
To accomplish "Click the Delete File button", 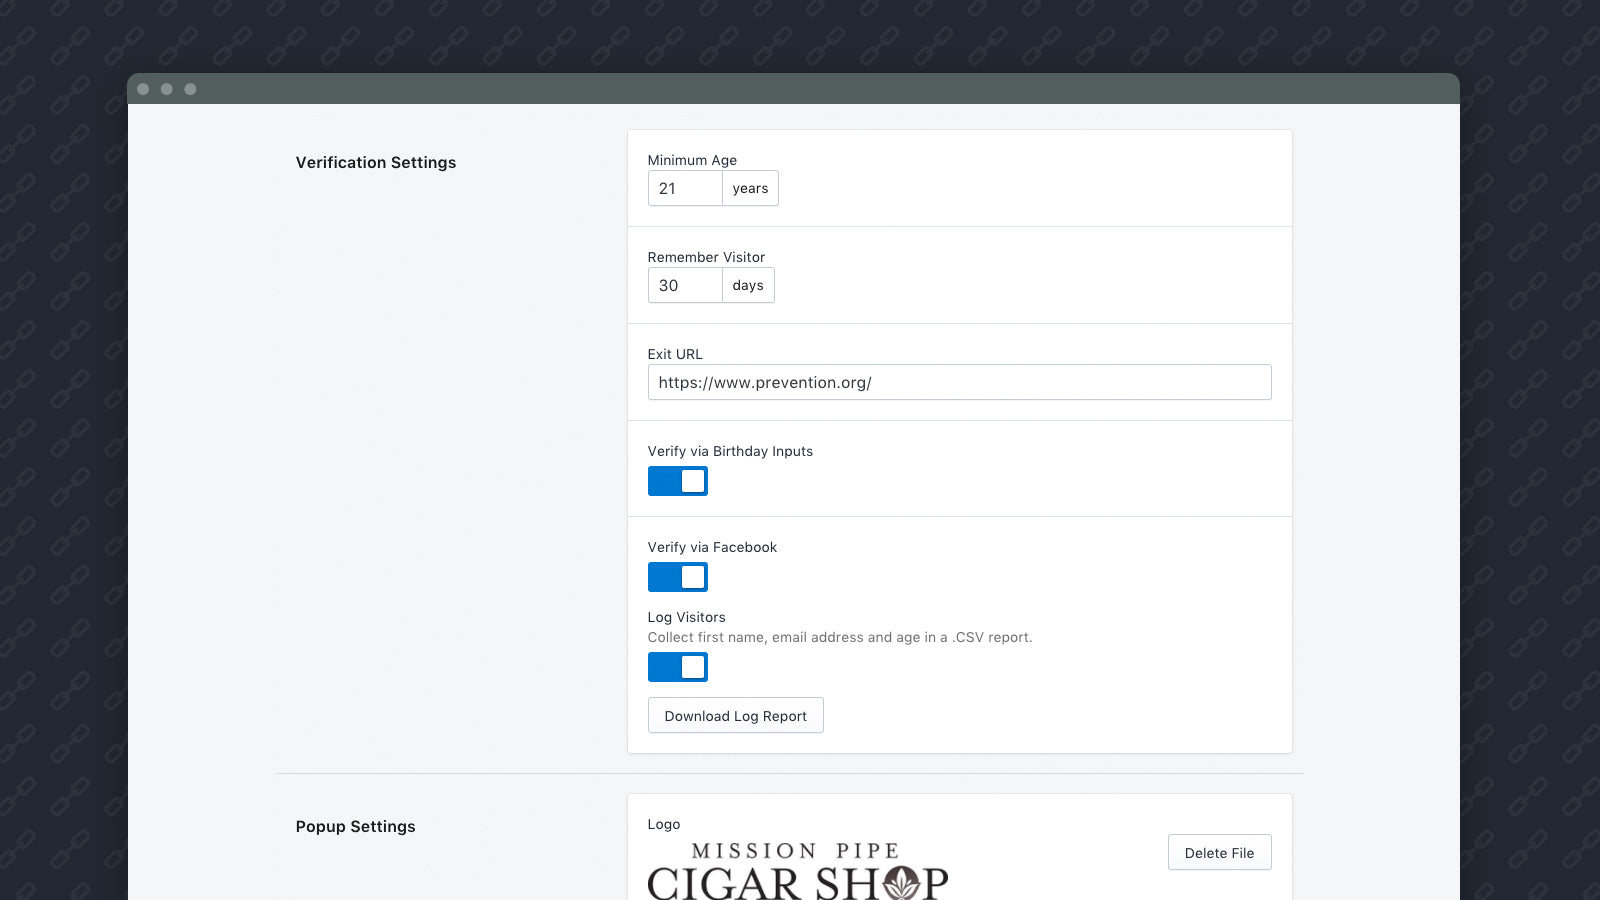I will [x=1219, y=853].
